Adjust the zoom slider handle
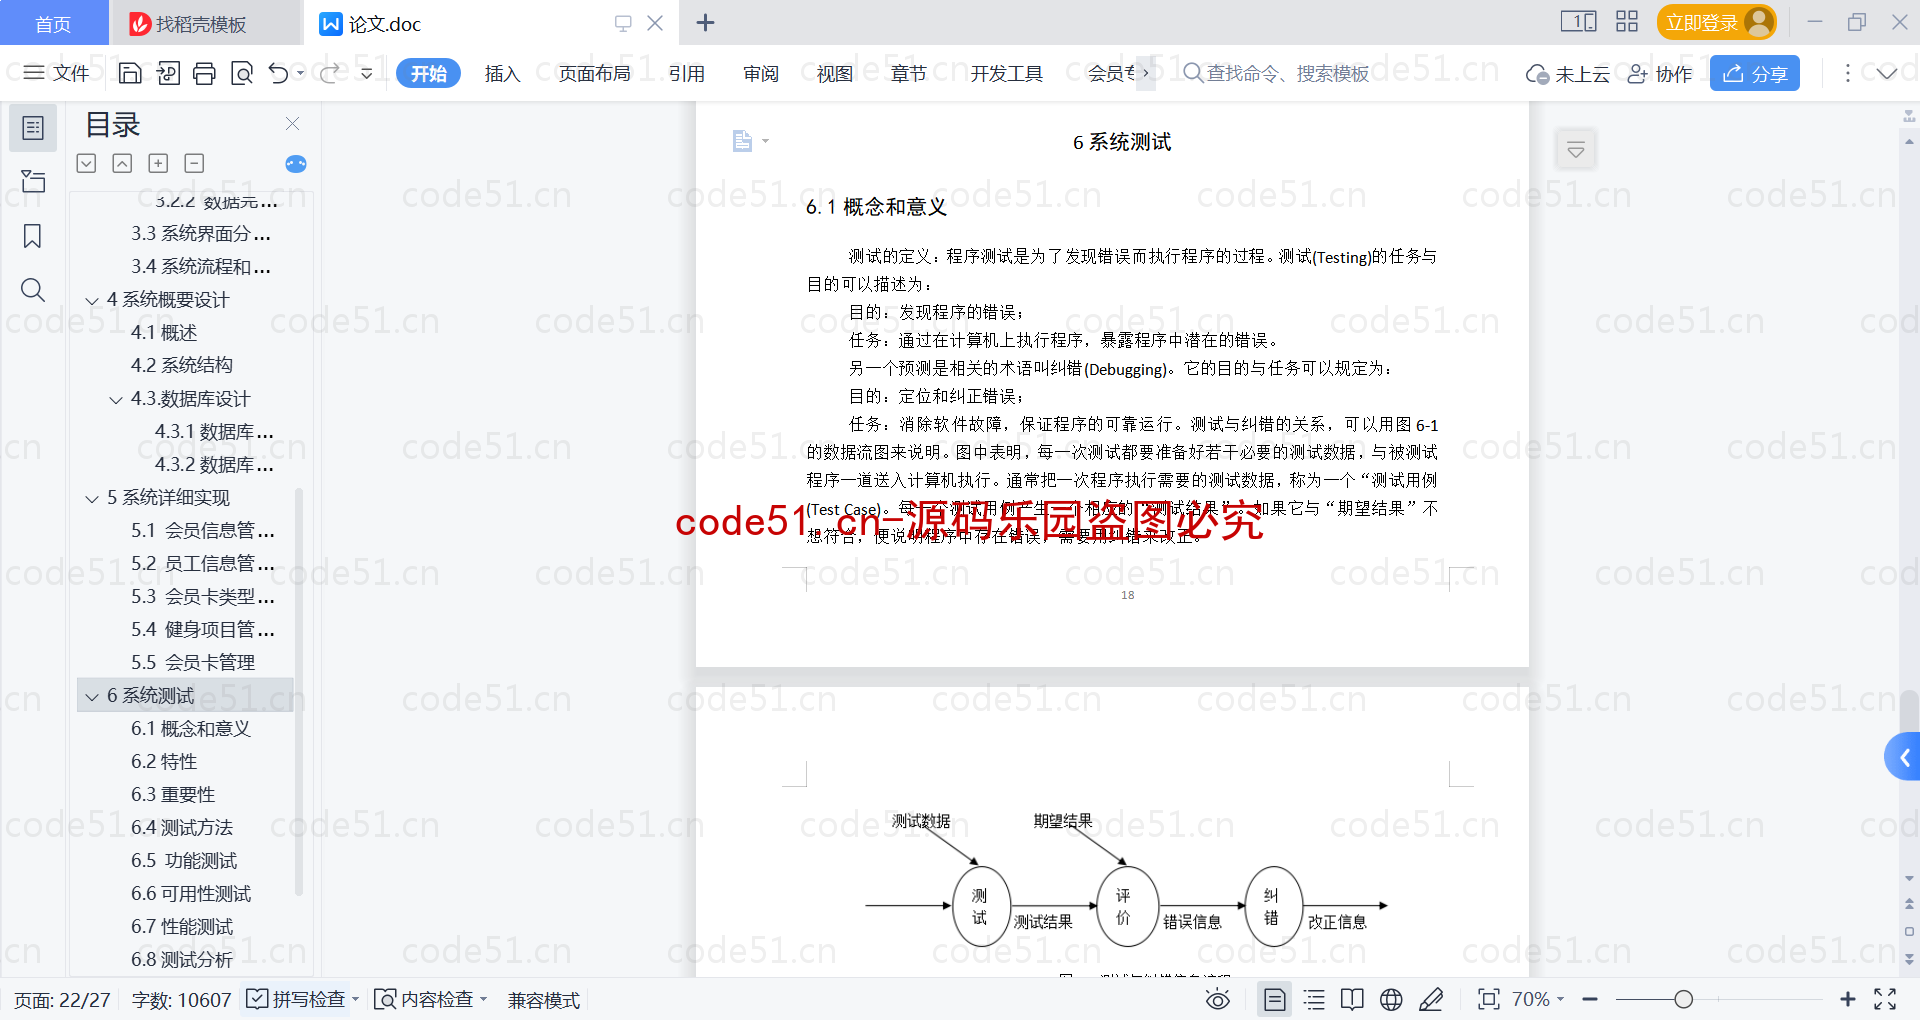 click(1683, 999)
